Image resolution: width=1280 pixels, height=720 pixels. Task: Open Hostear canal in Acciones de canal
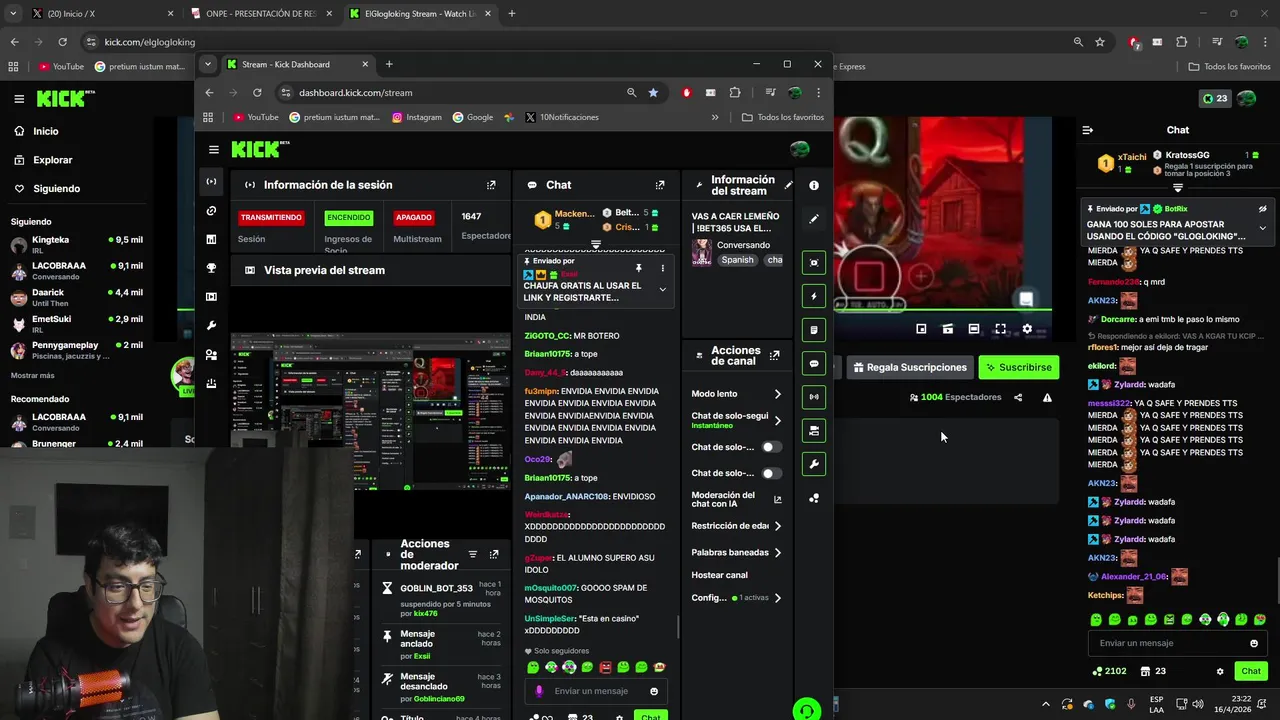pos(720,575)
